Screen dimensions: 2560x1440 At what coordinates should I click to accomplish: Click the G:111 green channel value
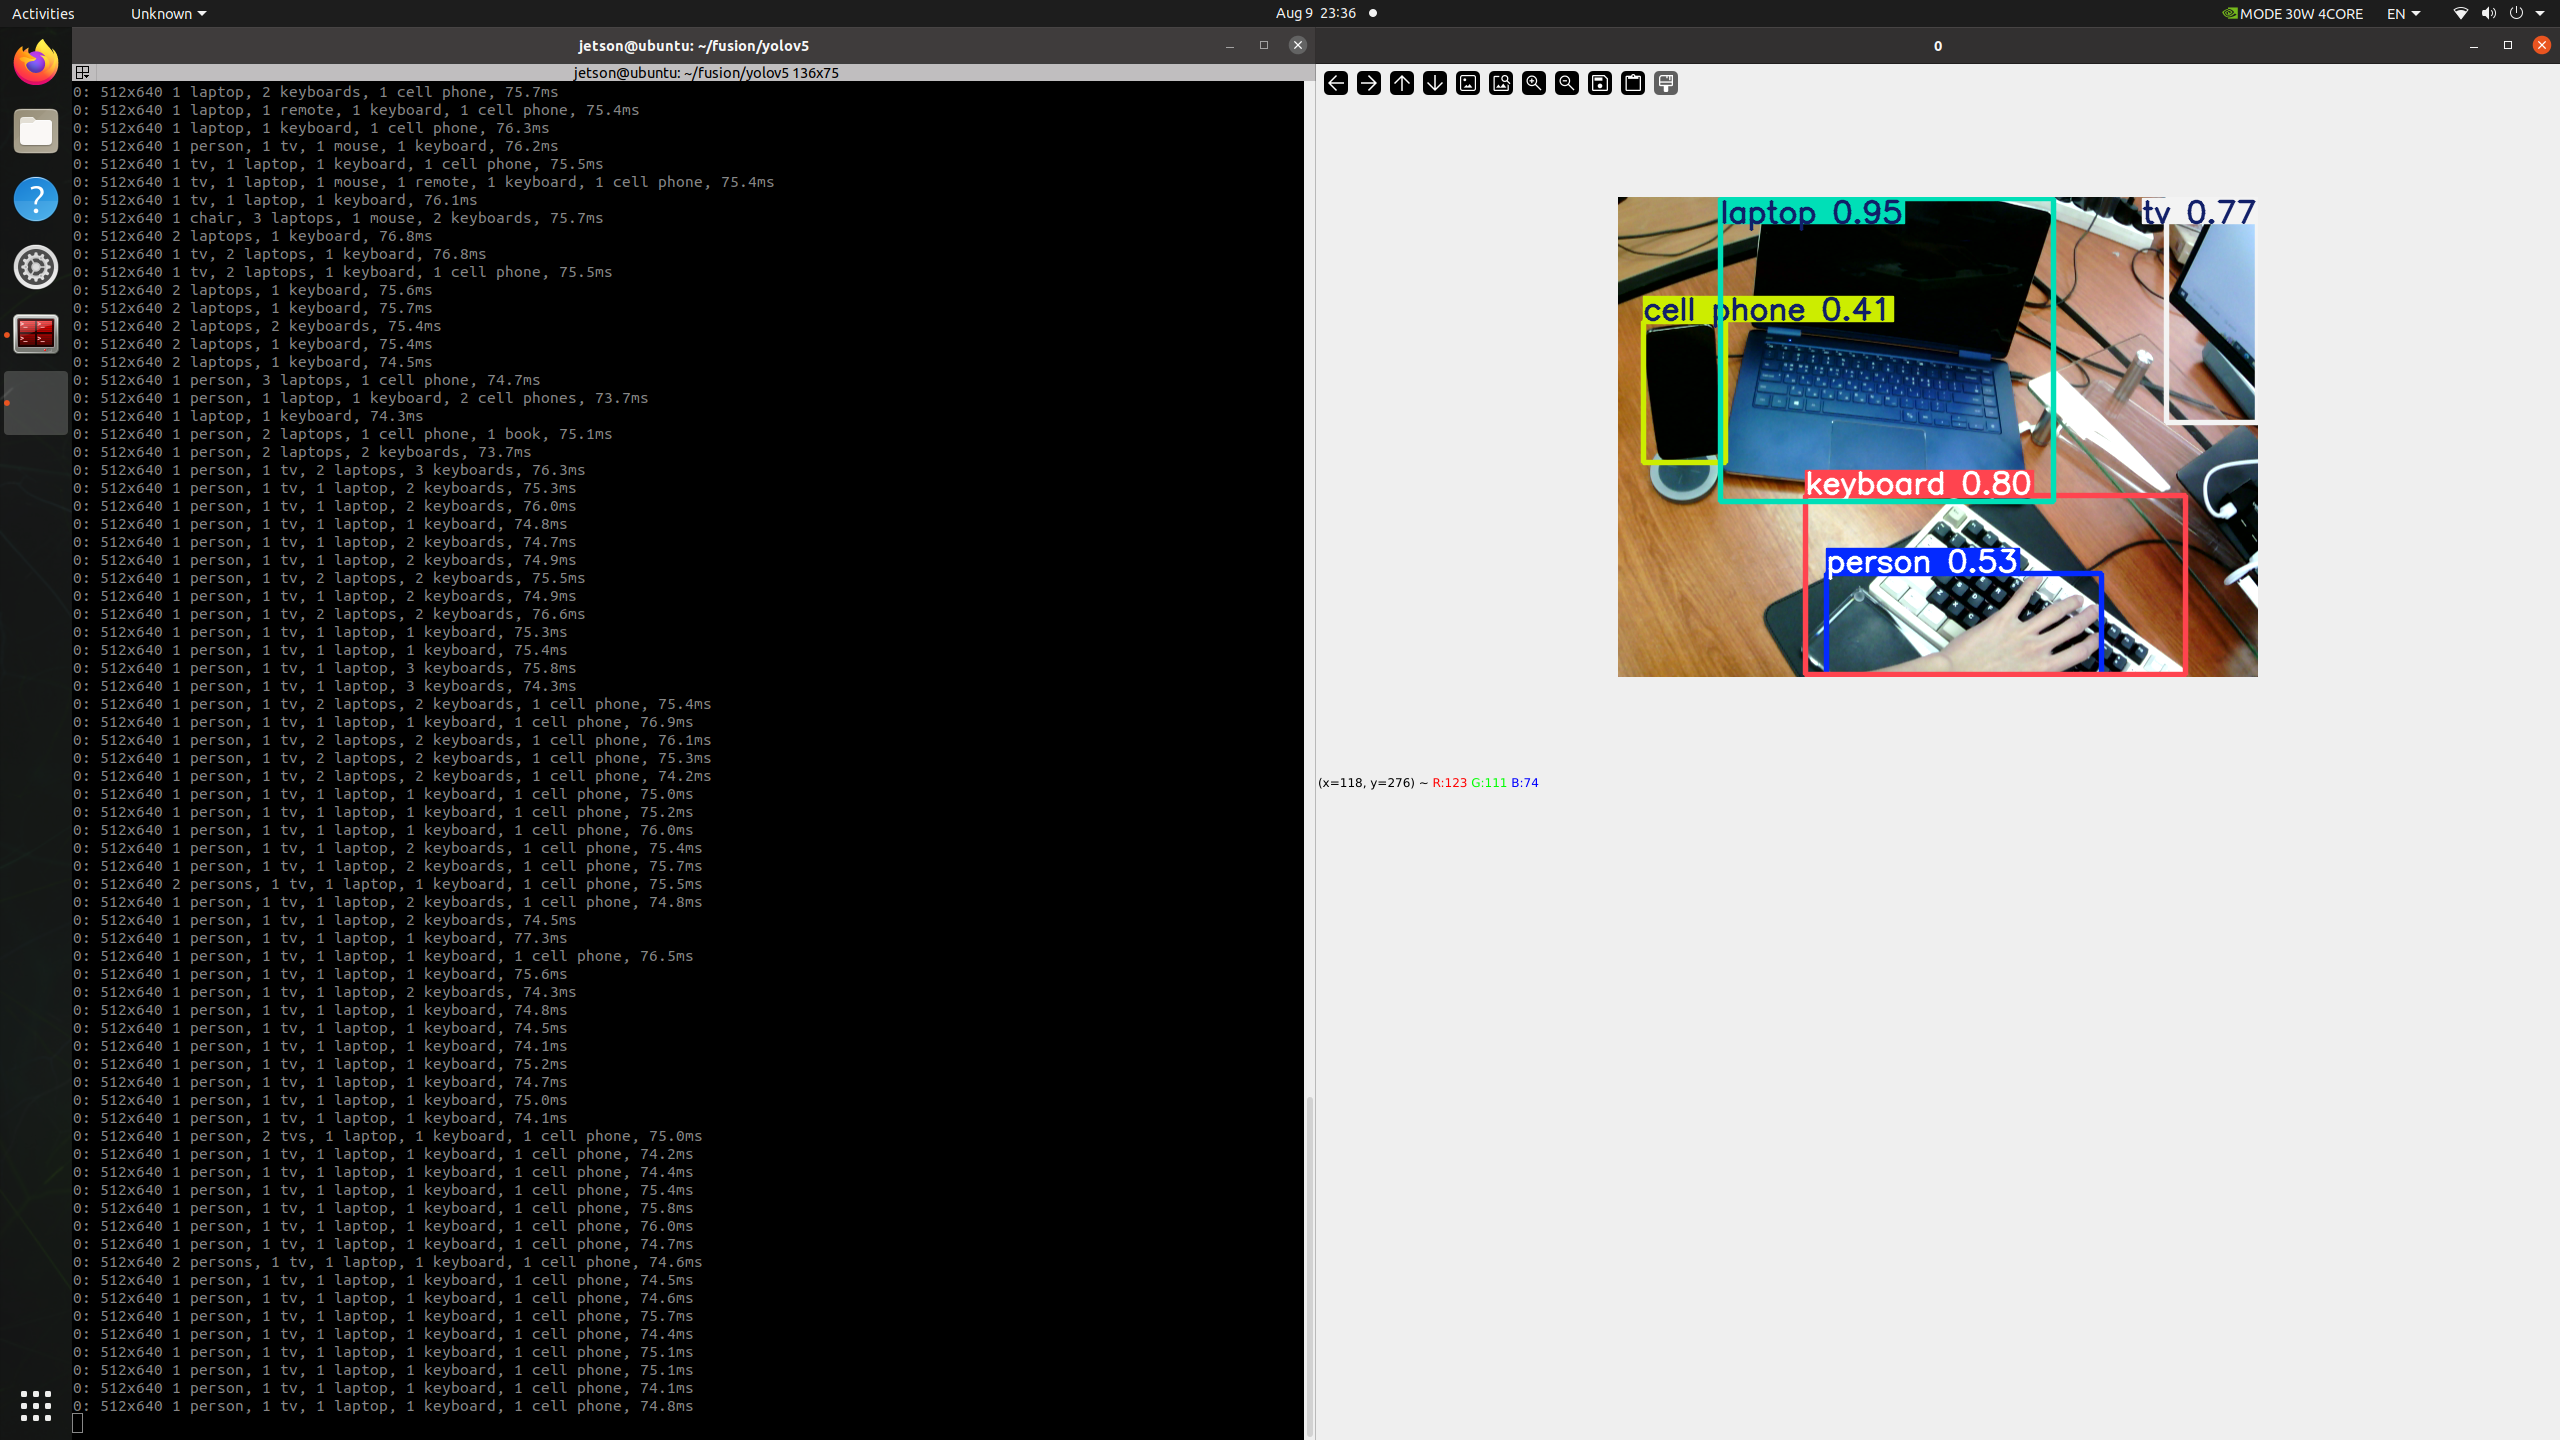[x=1489, y=782]
